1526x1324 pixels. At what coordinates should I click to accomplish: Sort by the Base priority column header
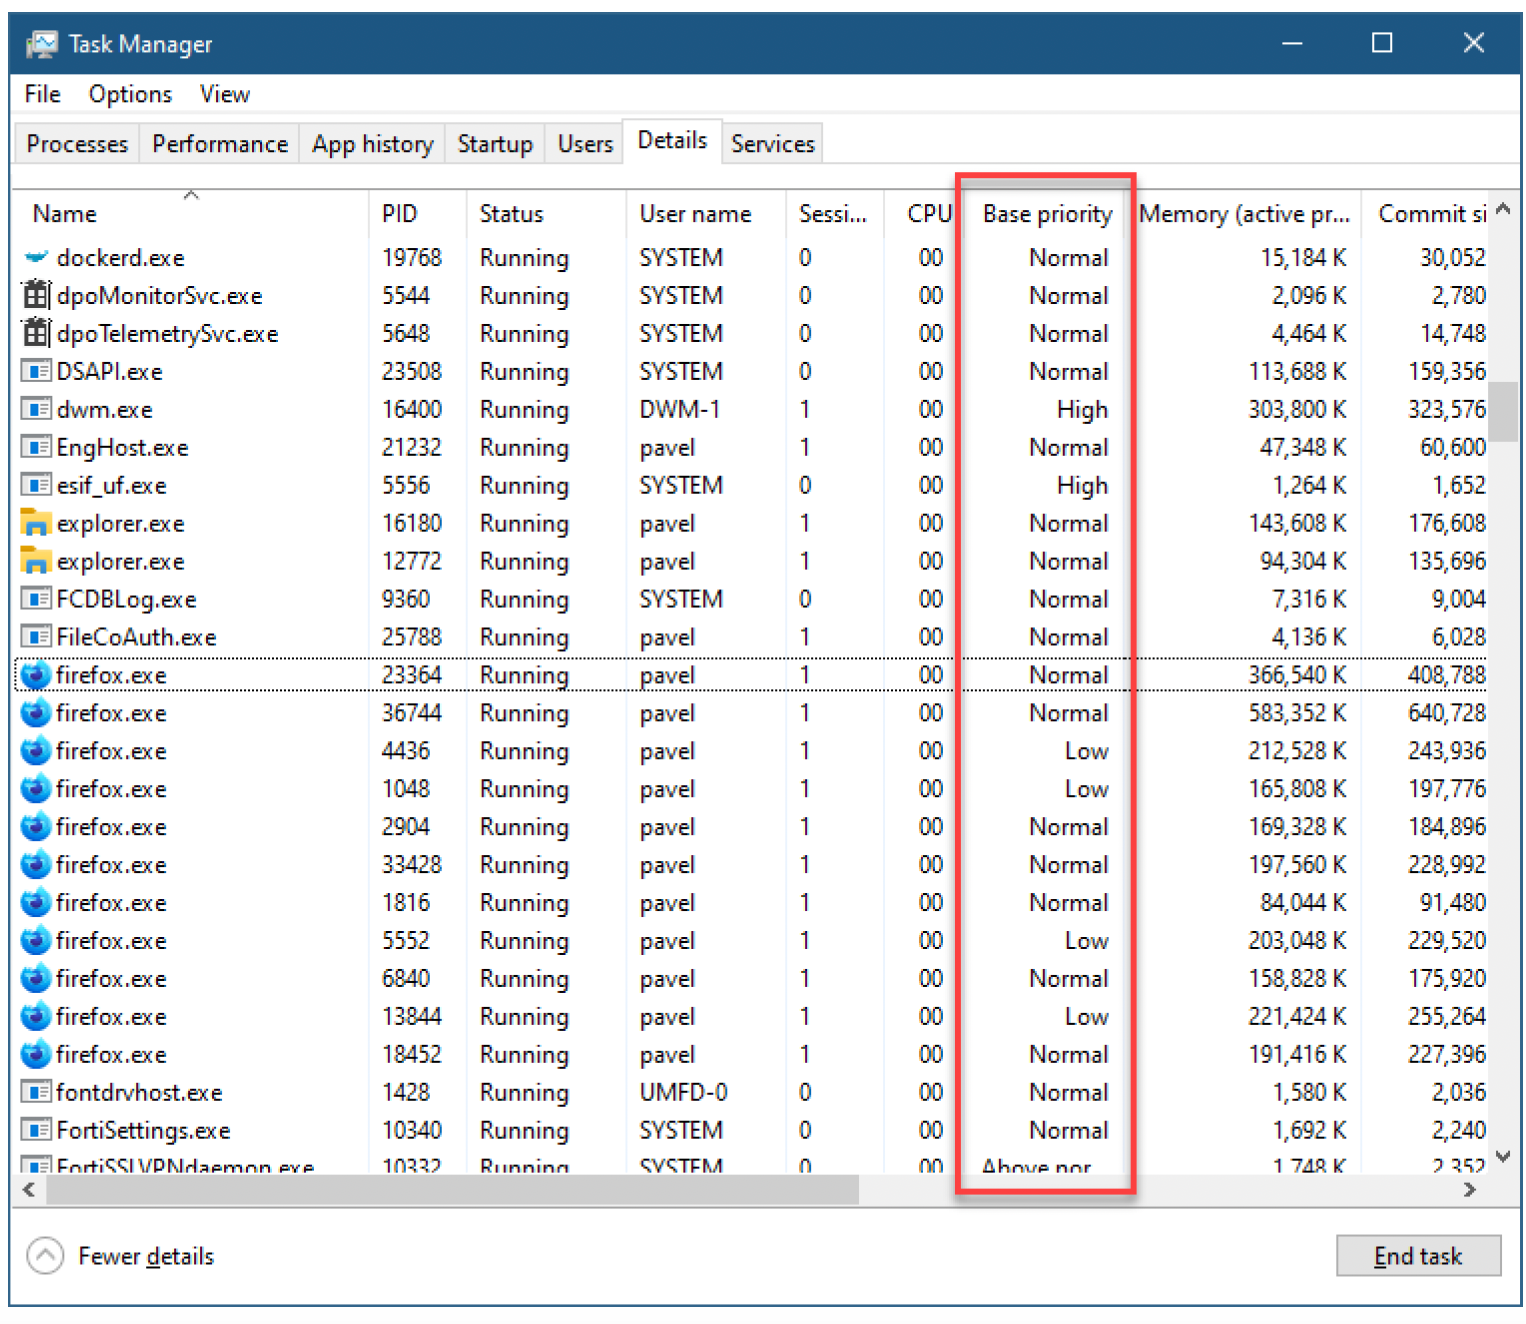tap(1047, 213)
